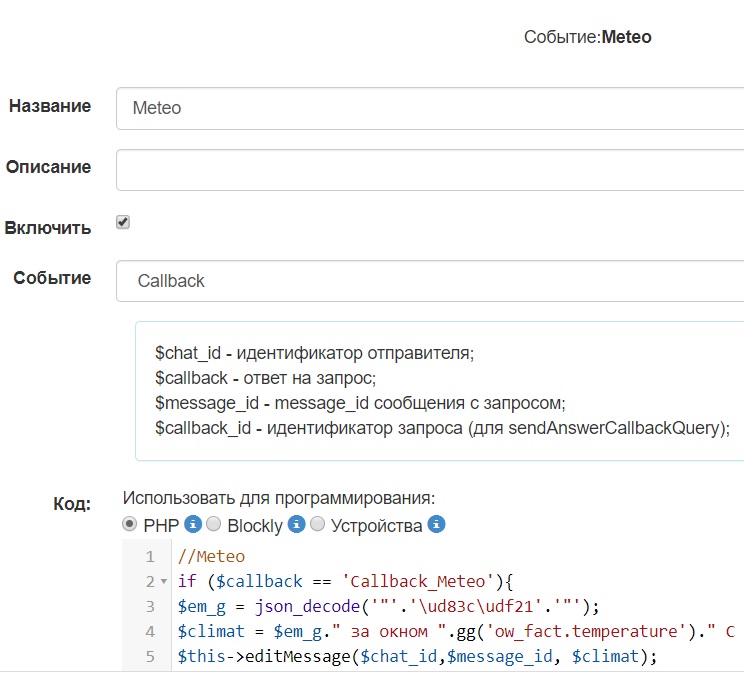Click line number 4 in editor gutter
Image resolution: width=744 pixels, height=678 pixels.
pos(149,631)
